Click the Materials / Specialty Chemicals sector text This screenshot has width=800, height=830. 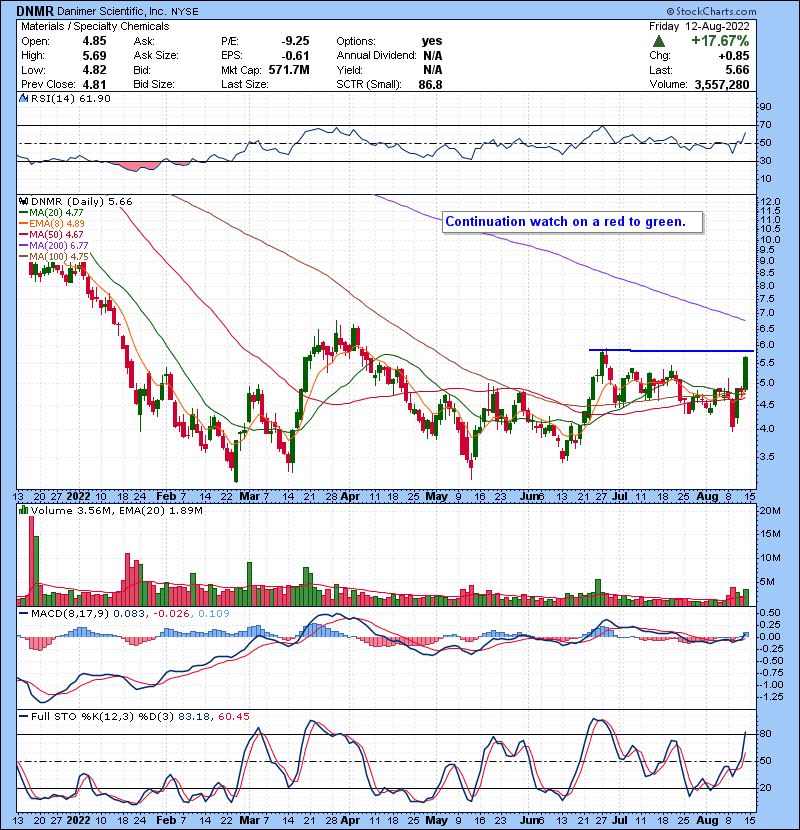click(95, 26)
